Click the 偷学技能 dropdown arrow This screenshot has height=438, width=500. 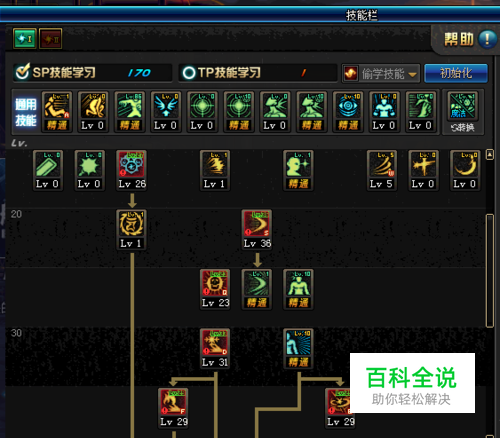(x=412, y=74)
